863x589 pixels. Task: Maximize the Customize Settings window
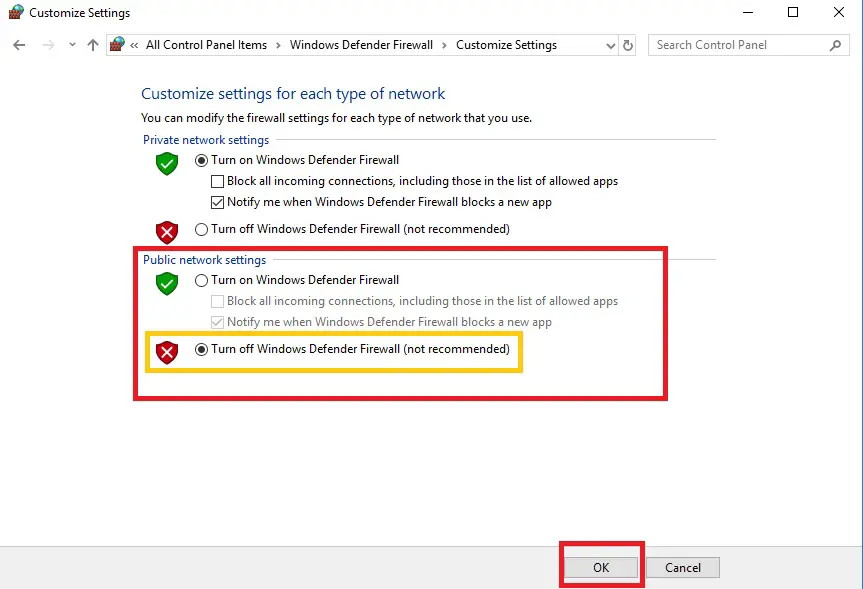(x=793, y=12)
